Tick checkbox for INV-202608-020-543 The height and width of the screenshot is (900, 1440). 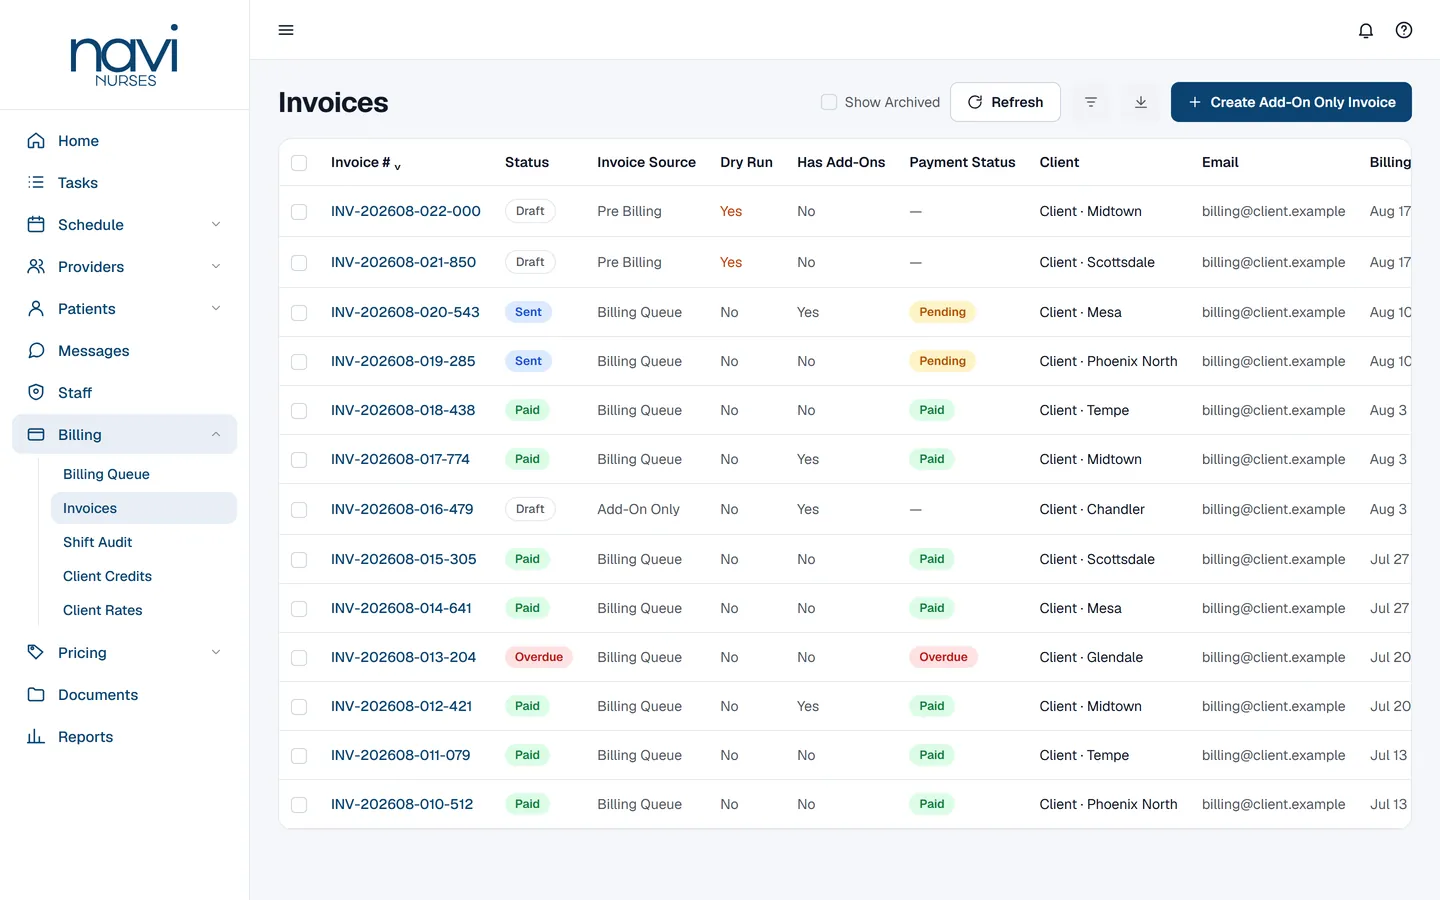tap(299, 313)
